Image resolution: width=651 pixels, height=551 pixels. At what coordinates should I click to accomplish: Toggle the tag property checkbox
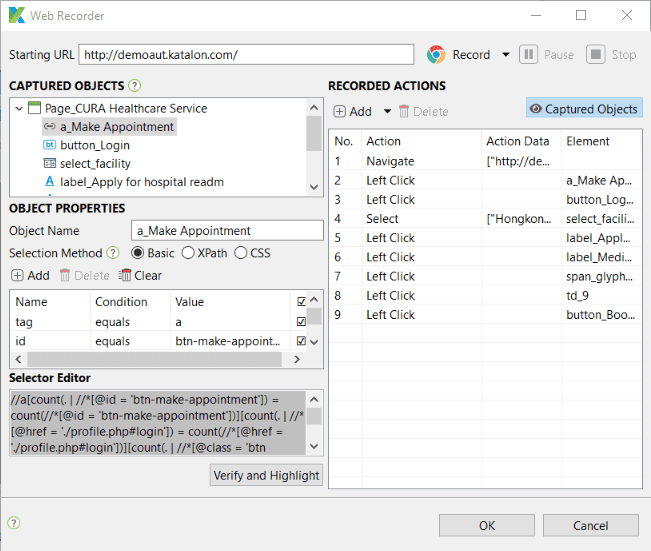301,321
